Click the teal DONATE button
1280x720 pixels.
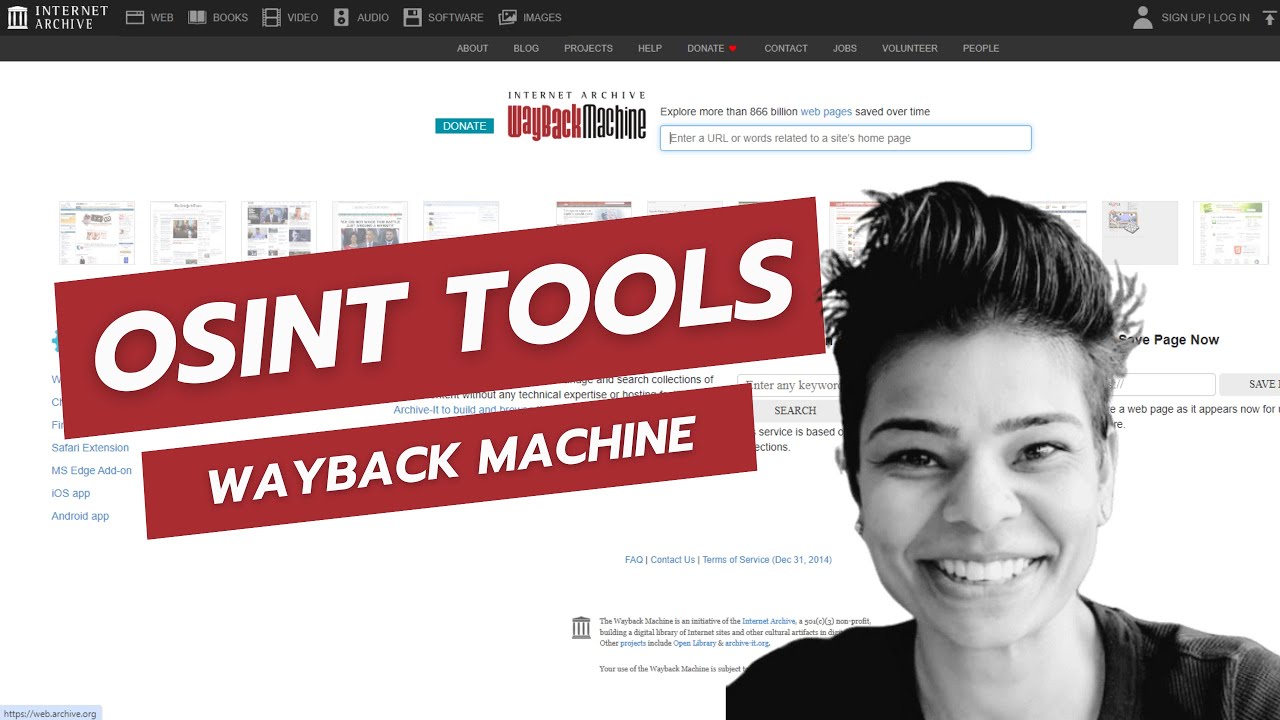(464, 126)
